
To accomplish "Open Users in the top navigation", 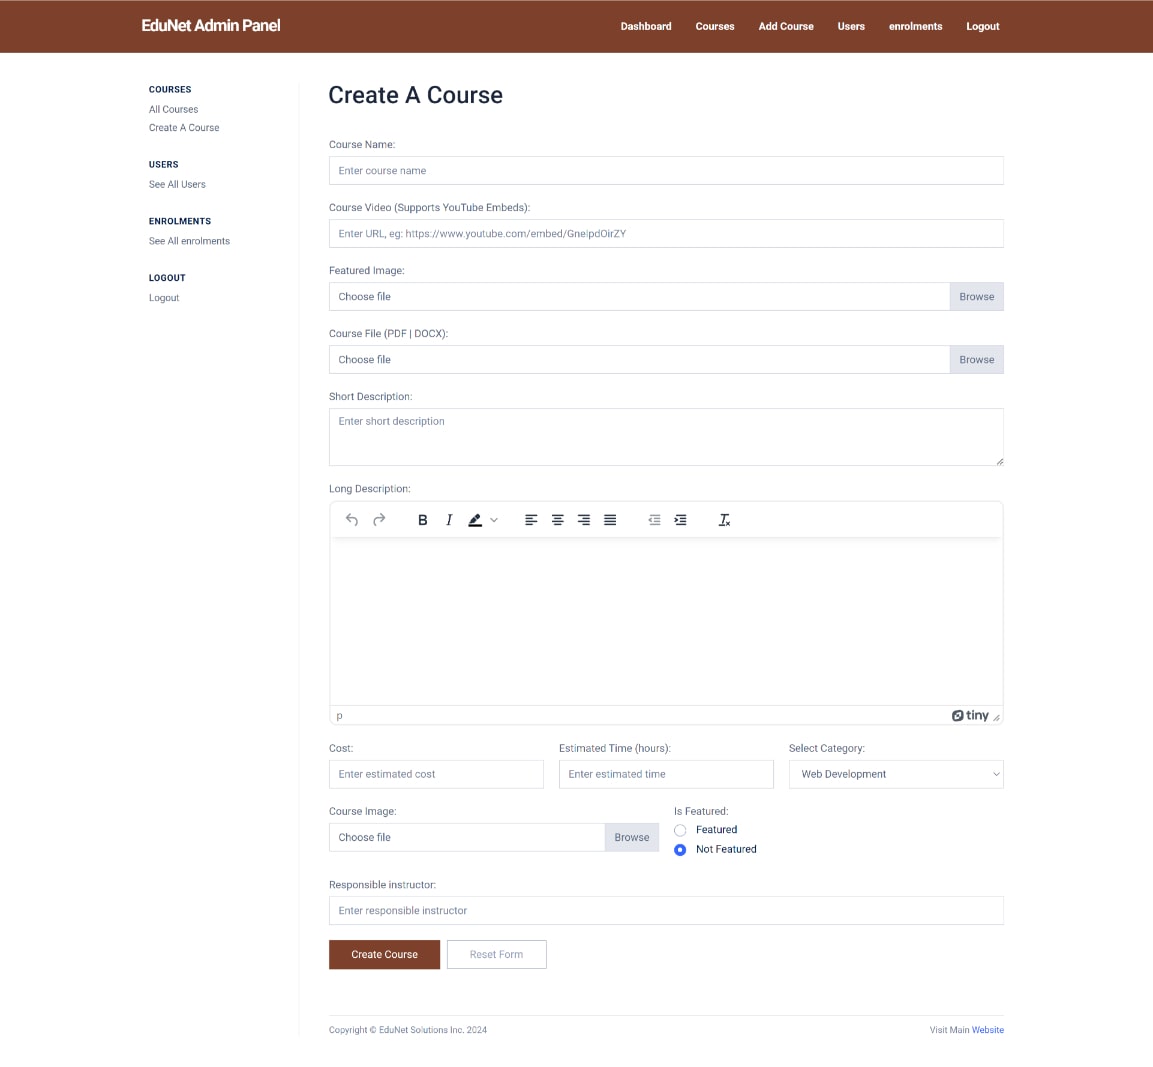I will click(x=851, y=26).
